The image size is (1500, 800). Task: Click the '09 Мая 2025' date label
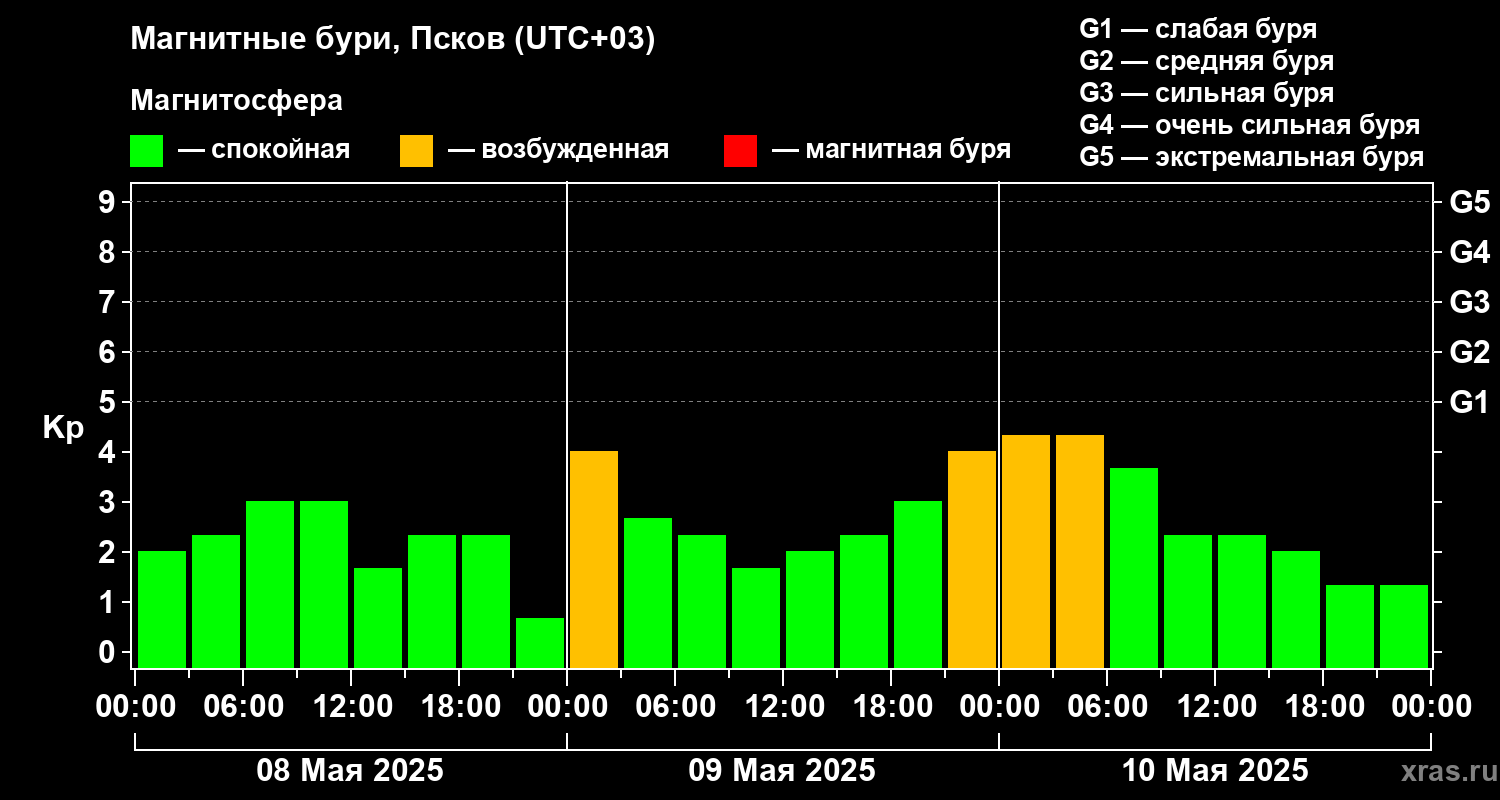[x=782, y=771]
